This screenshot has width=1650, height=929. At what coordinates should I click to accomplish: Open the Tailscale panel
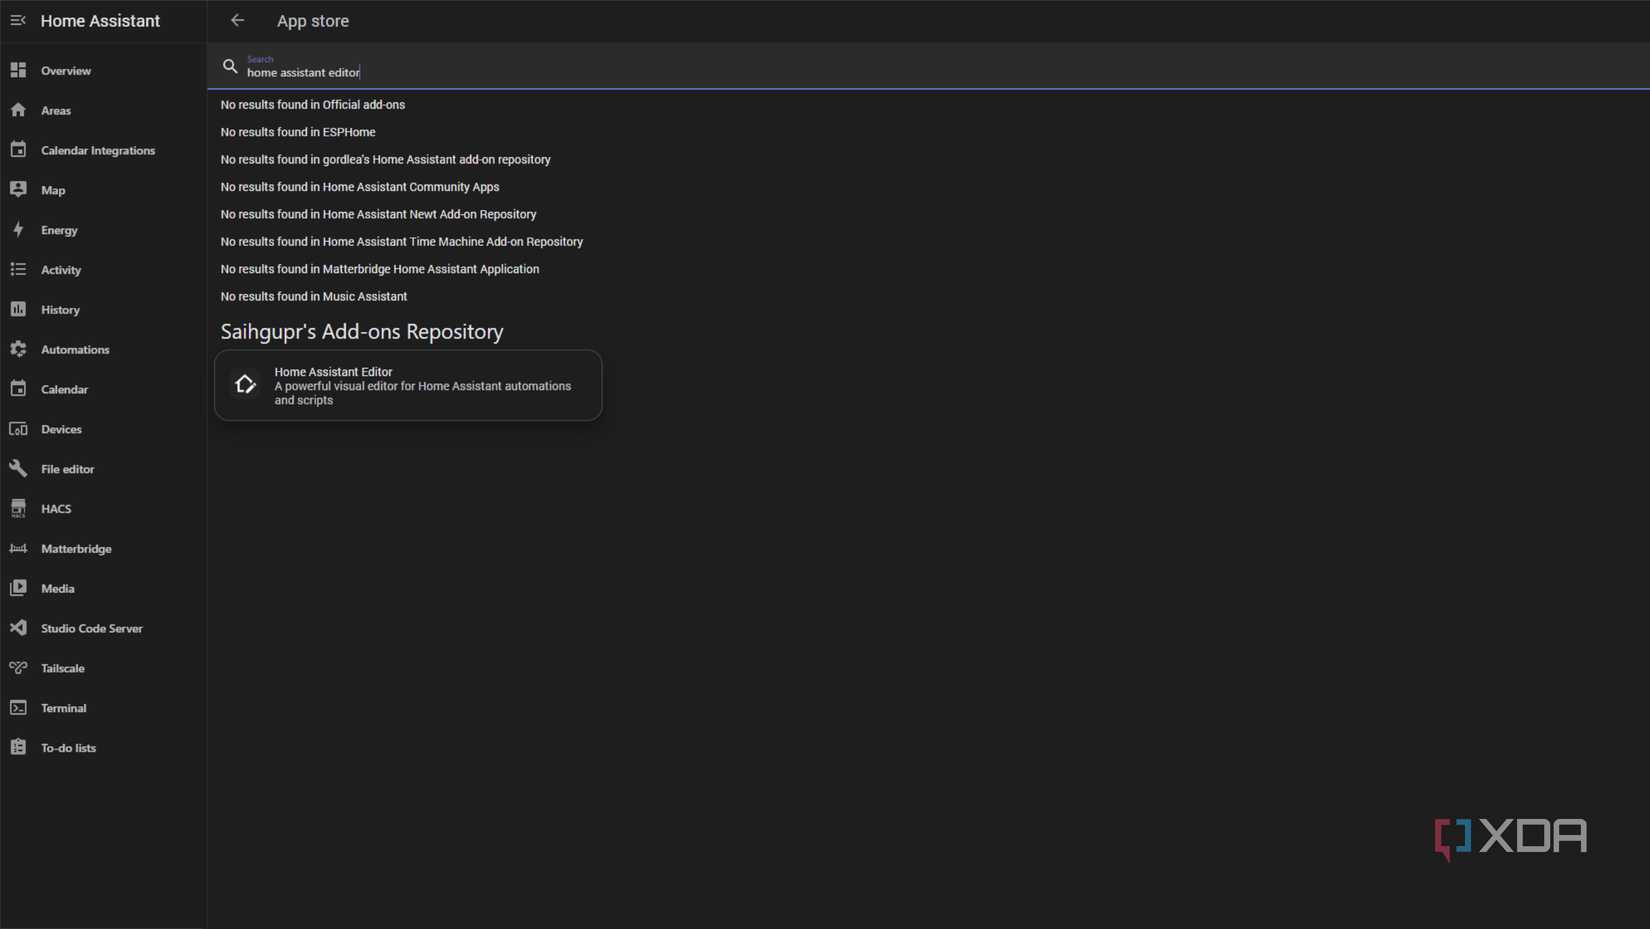103,668
